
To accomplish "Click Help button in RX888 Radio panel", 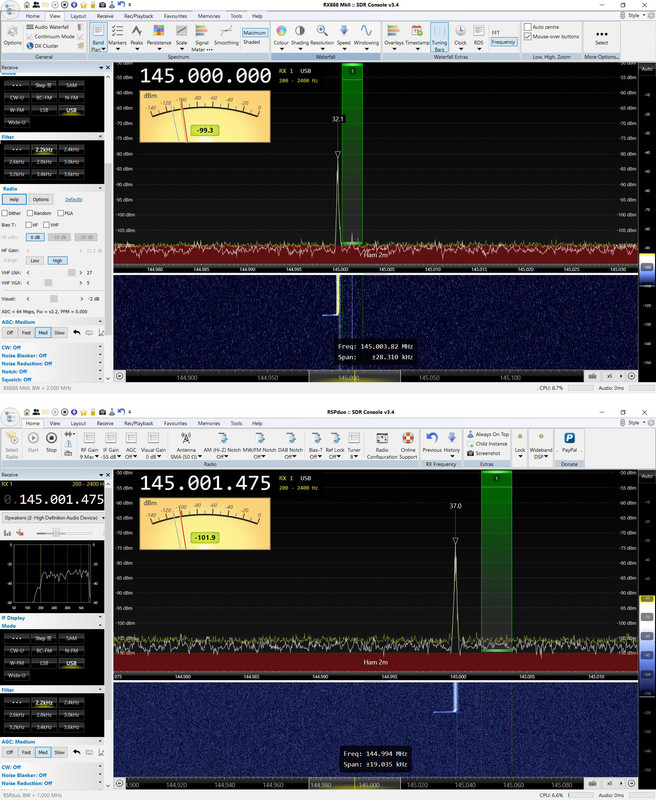I will (14, 199).
